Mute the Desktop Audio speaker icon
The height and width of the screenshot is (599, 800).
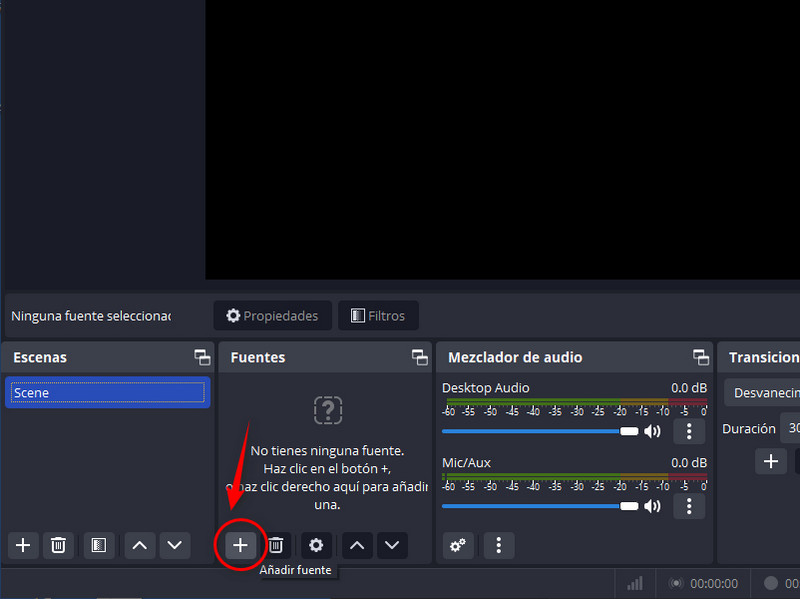[x=652, y=431]
